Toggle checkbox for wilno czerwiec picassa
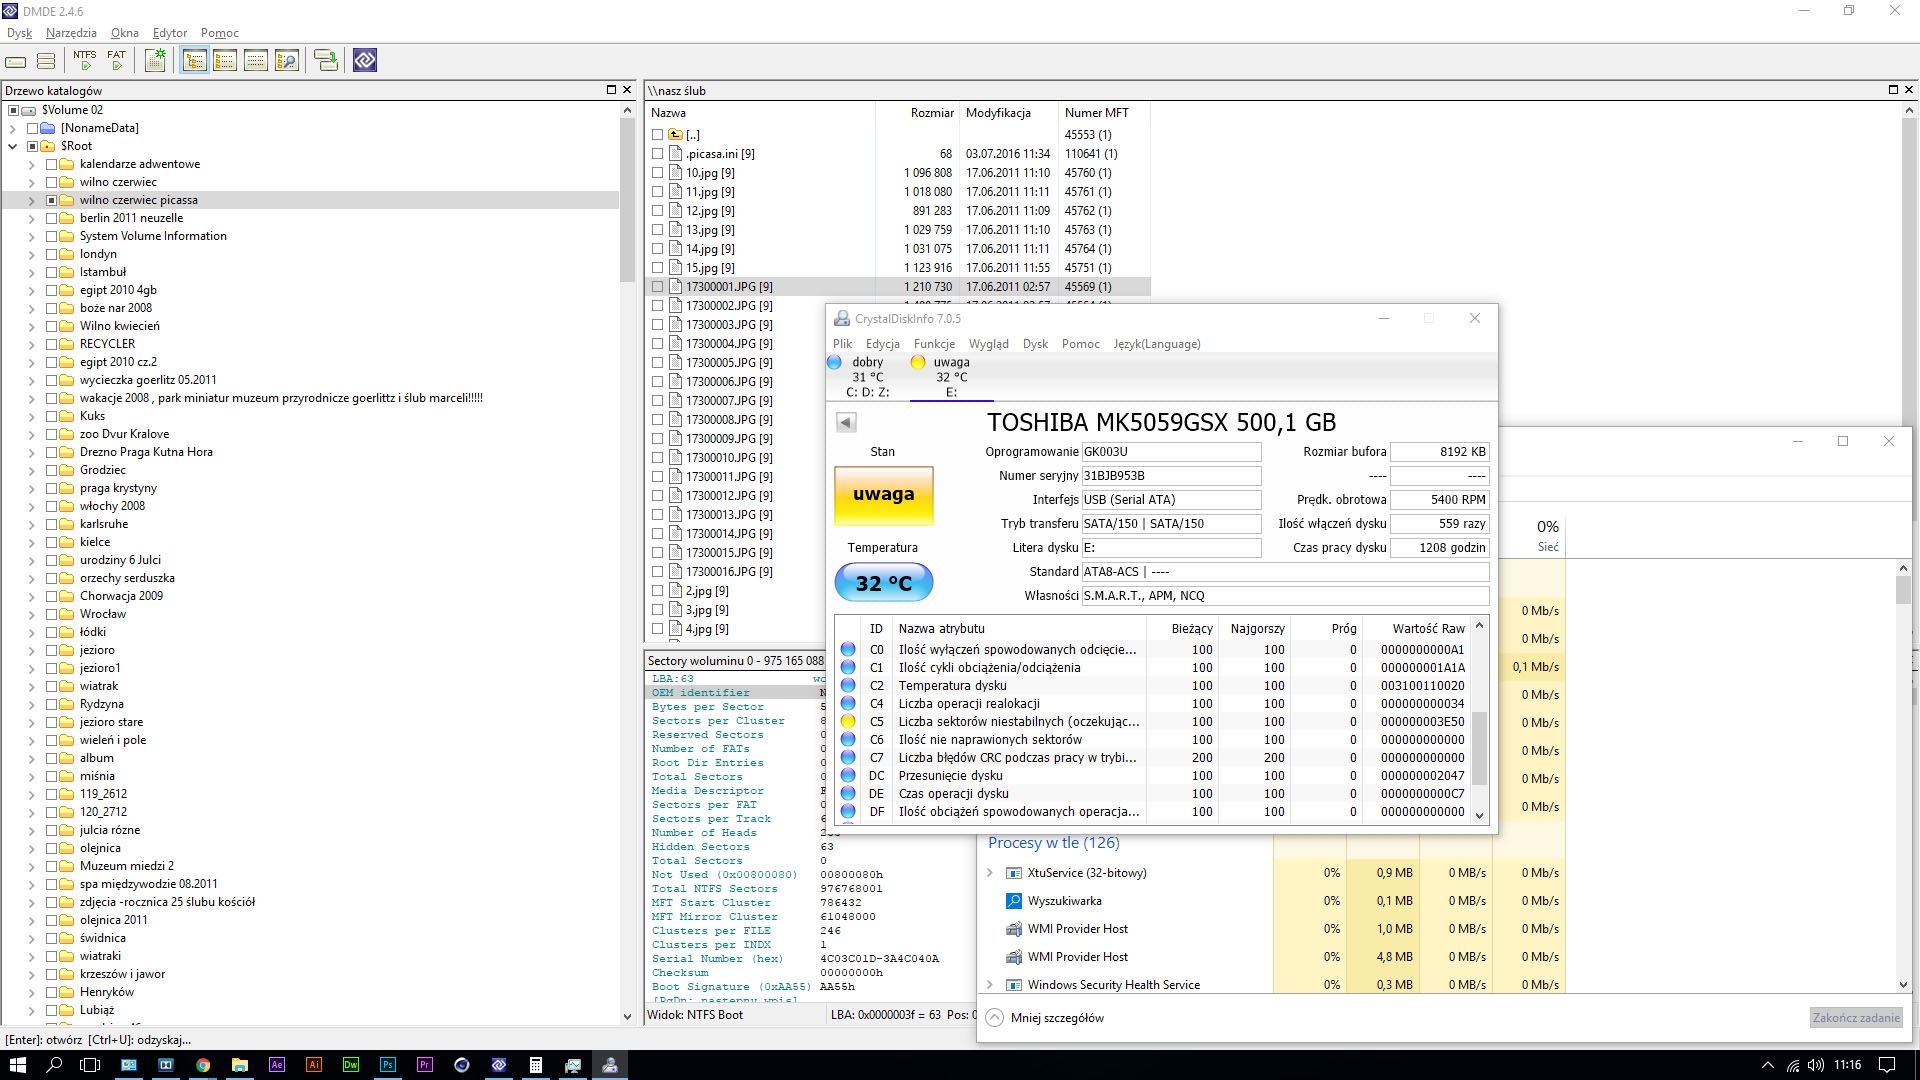Viewport: 1920px width, 1080px height. (51, 200)
